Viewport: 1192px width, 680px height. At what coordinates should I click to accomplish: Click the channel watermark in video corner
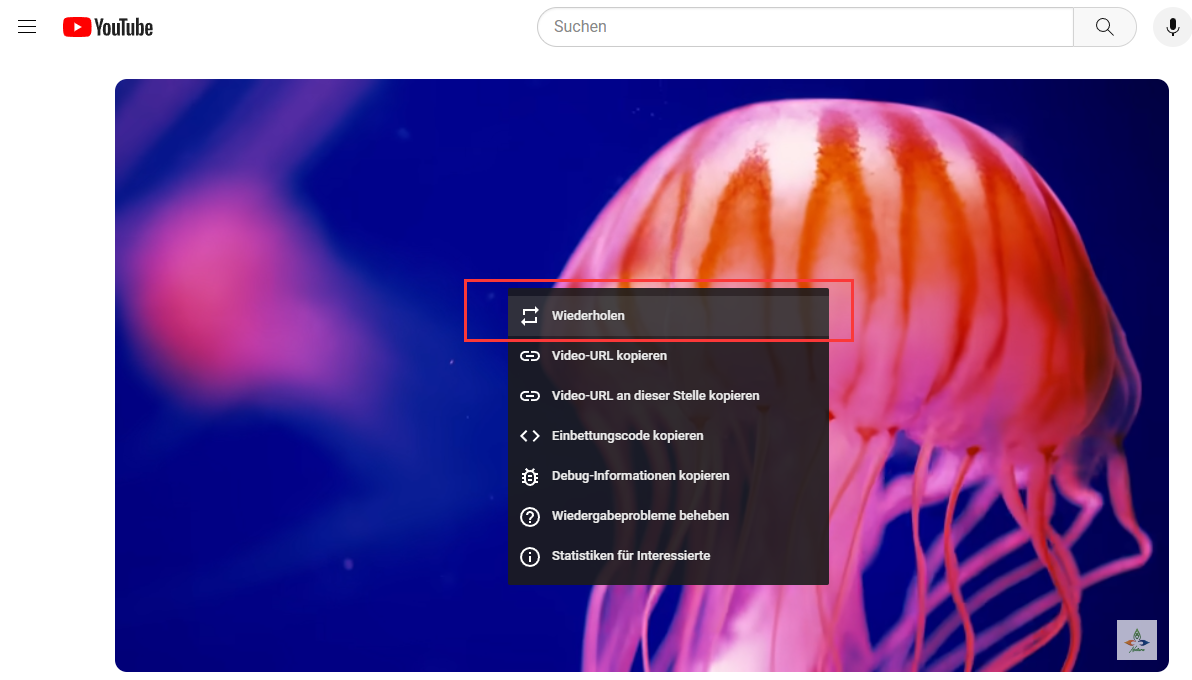pyautogui.click(x=1137, y=640)
